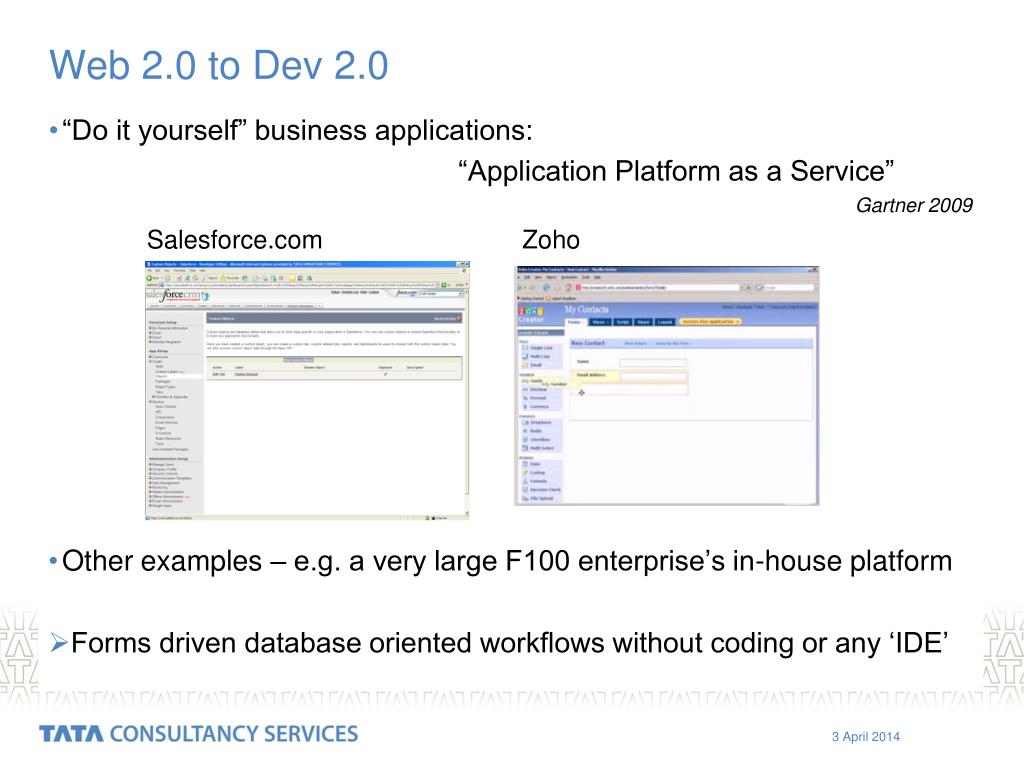Select the Dropdown field icon in Zoho

pyautogui.click(x=525, y=423)
